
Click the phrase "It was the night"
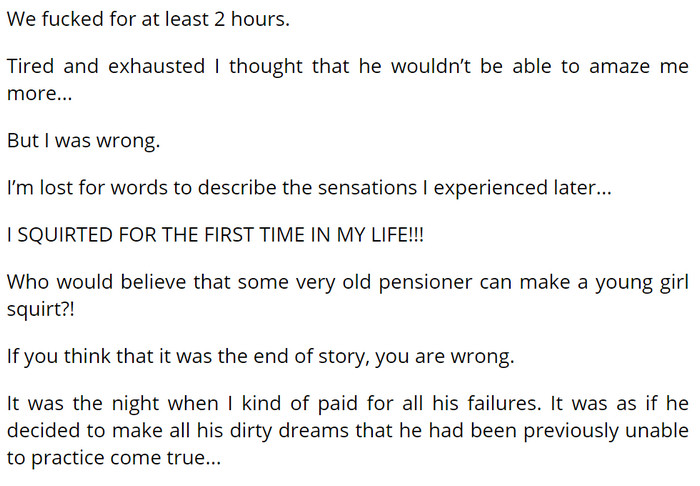click(x=83, y=404)
